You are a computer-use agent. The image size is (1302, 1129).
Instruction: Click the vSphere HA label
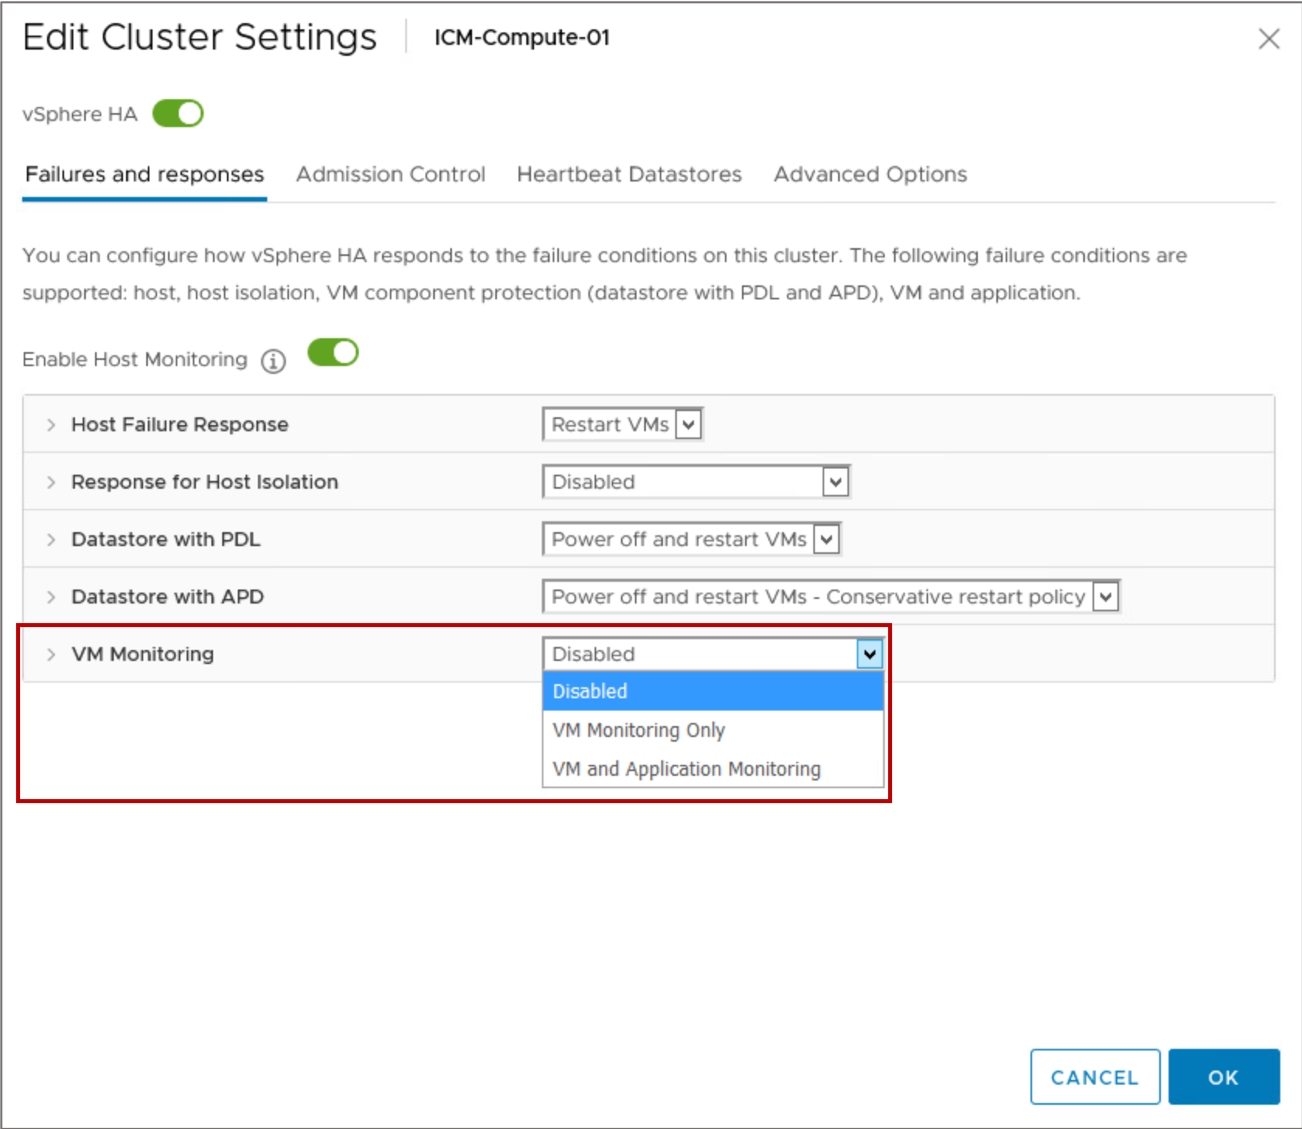tap(80, 114)
